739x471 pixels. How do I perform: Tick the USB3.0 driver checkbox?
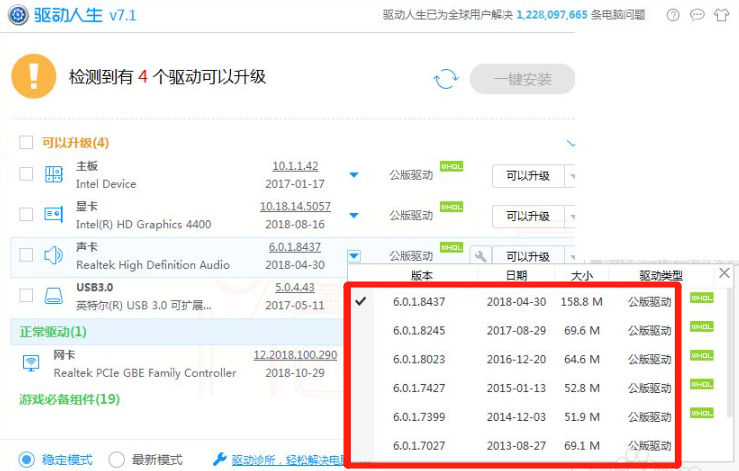point(26,296)
